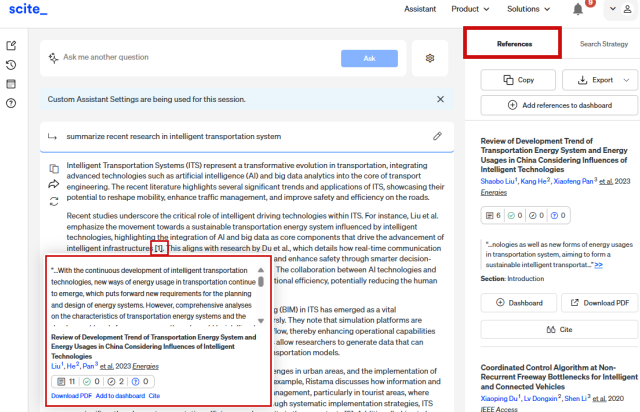Open the Export dropdown
640x412 pixels.
point(600,79)
